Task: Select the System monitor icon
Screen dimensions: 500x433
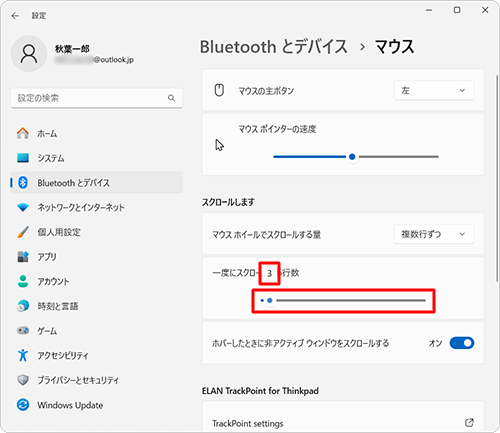Action: click(x=23, y=158)
